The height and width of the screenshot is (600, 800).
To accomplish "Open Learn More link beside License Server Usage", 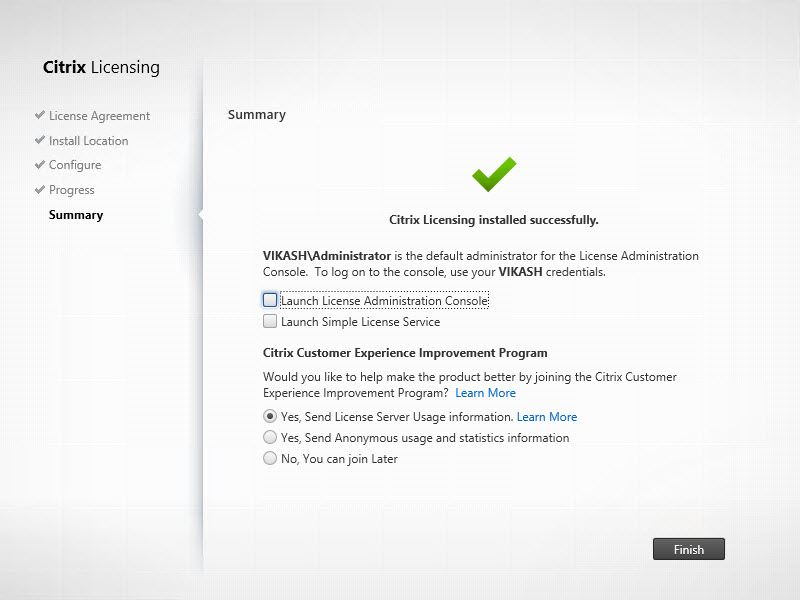I will (x=547, y=417).
